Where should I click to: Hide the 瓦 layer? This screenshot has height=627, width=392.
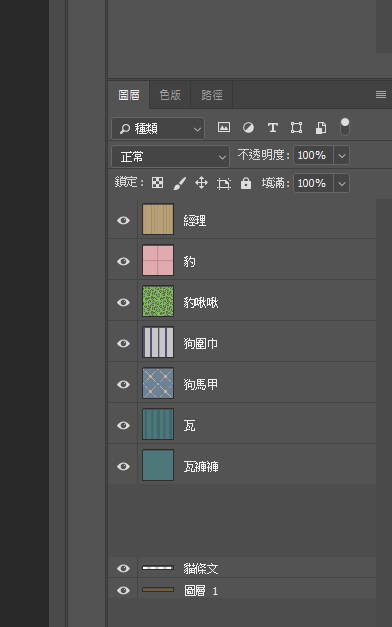(123, 425)
